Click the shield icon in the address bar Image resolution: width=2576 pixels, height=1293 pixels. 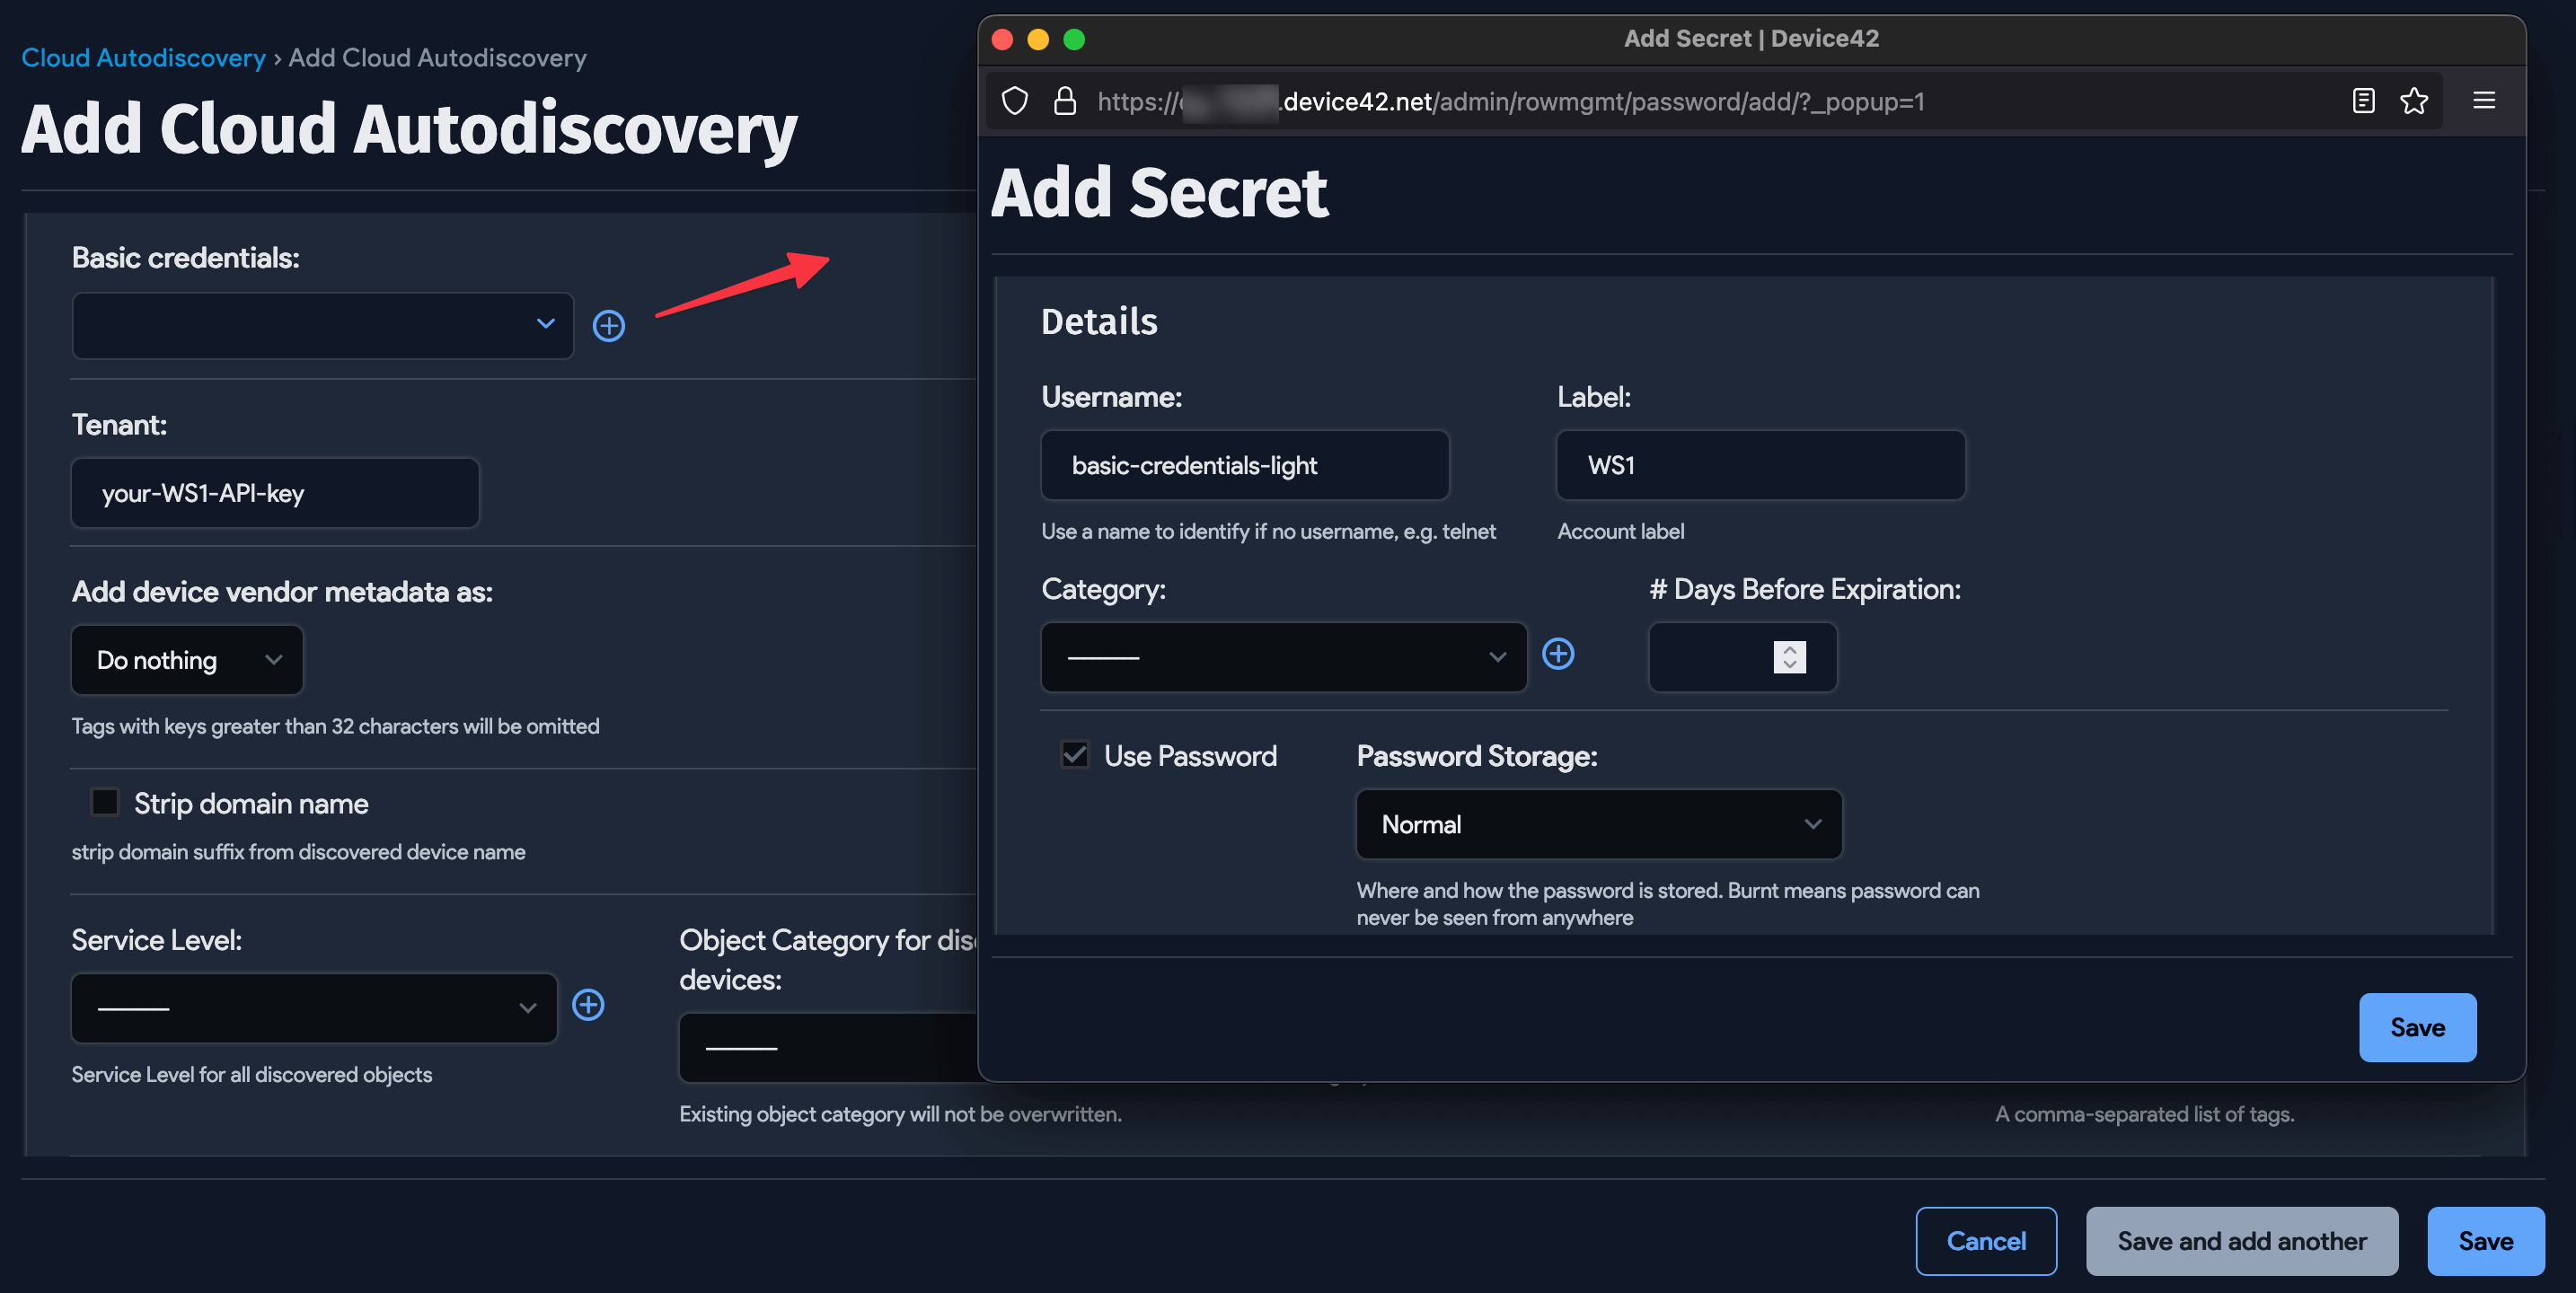tap(1013, 101)
